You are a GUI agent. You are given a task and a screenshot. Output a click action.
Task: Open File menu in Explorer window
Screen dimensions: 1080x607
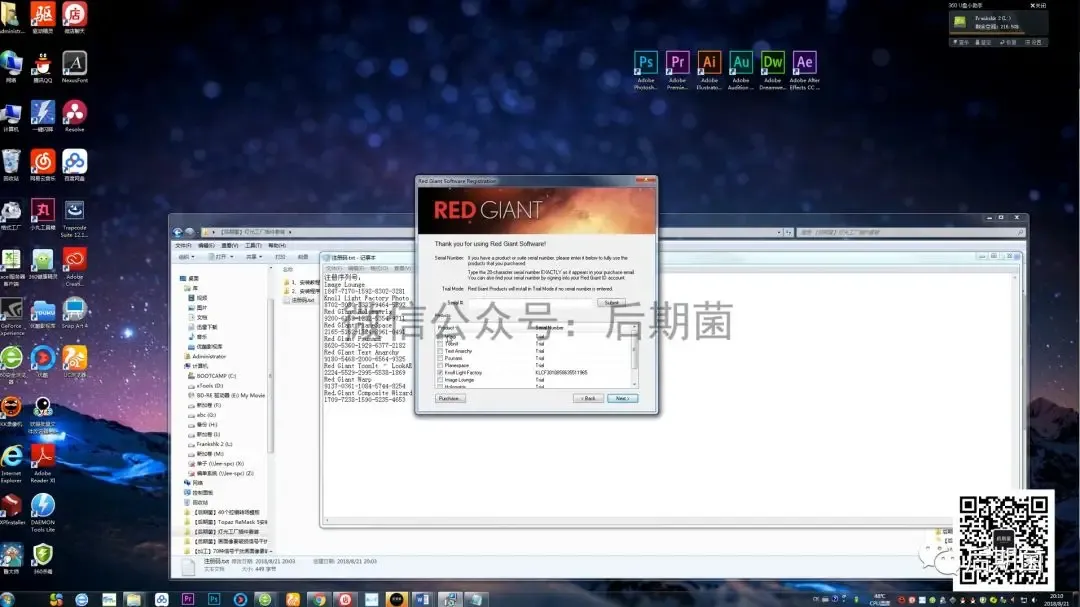click(183, 245)
